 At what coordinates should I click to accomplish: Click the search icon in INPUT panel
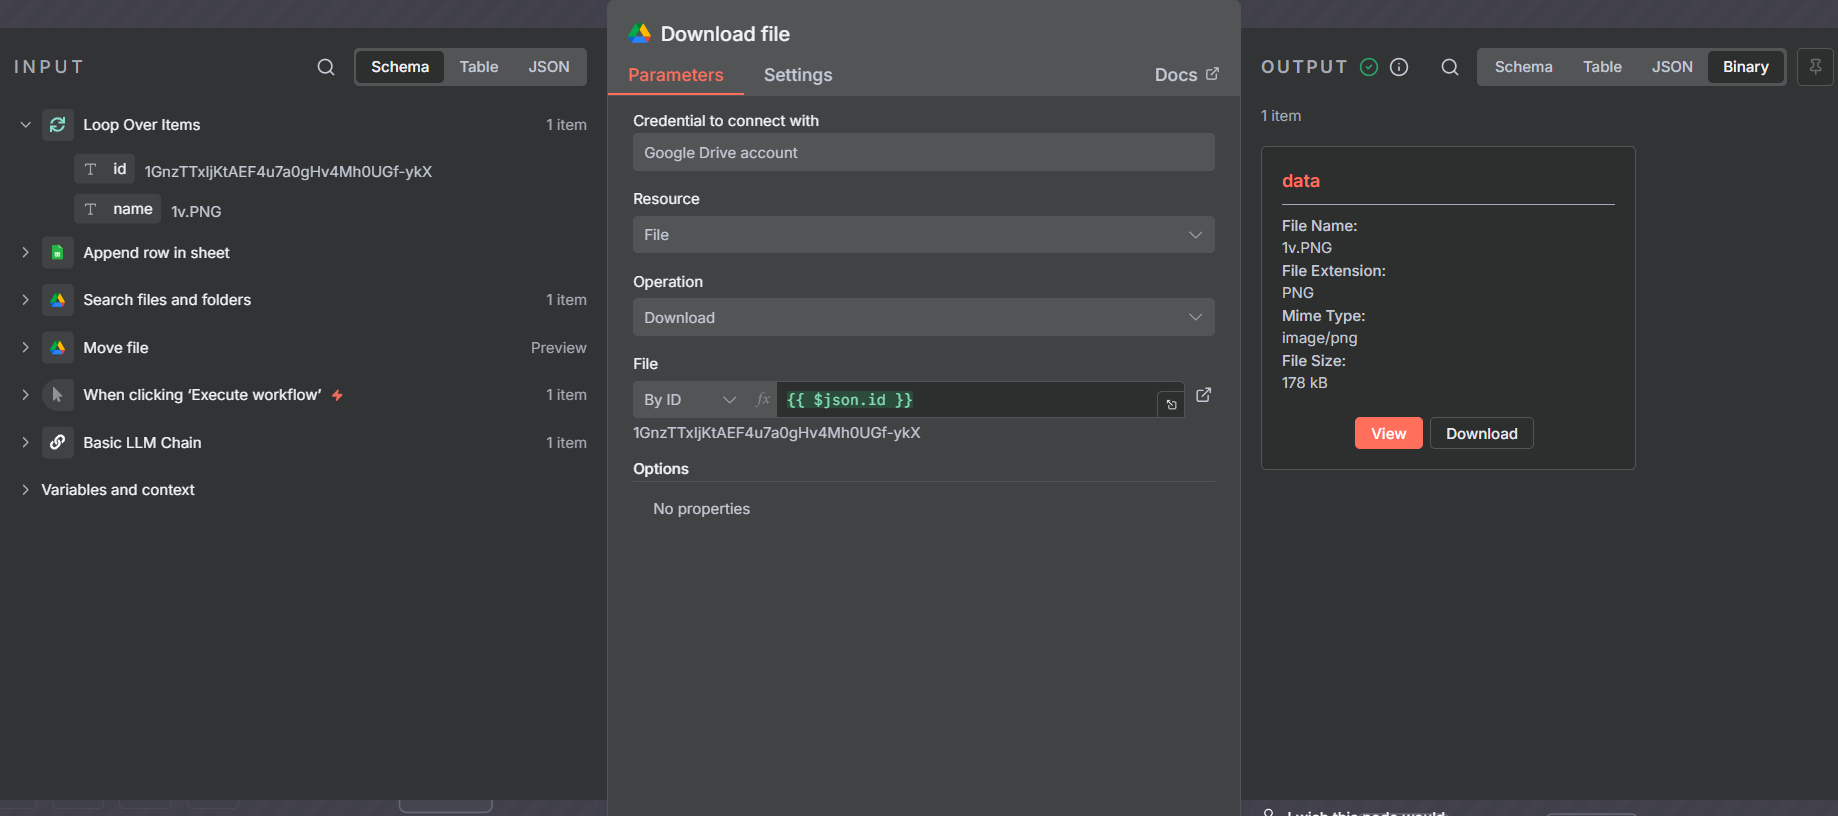point(326,67)
